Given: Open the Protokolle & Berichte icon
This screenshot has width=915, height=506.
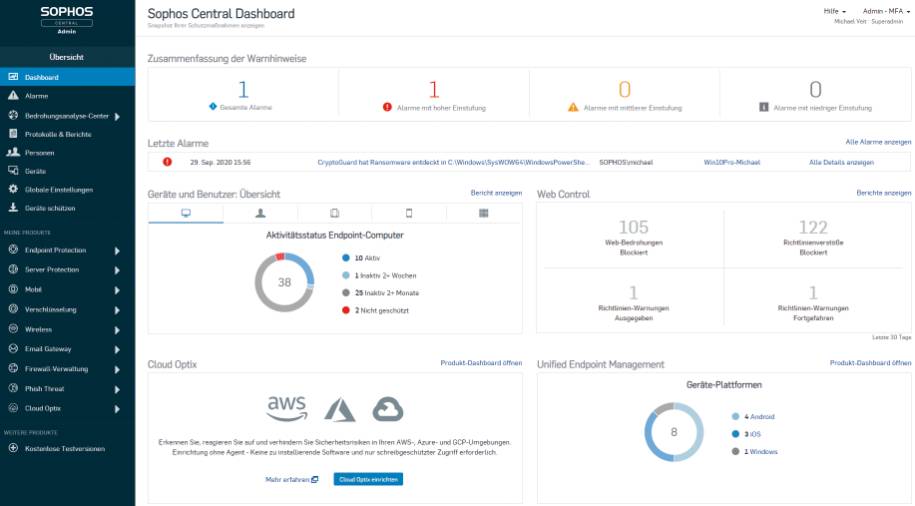Looking at the screenshot, I should click(x=13, y=134).
